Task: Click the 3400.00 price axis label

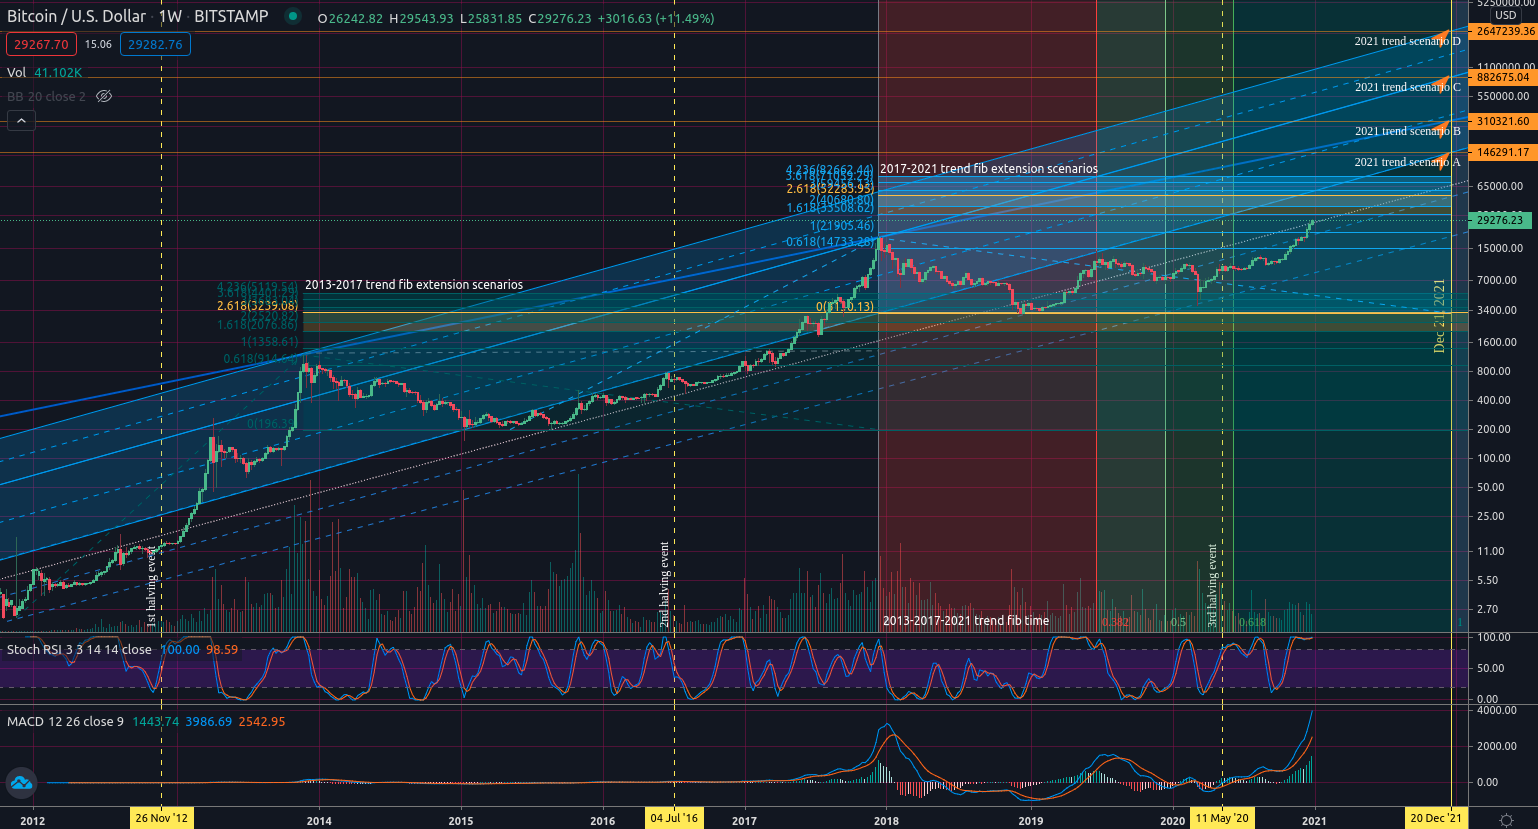Action: (1497, 310)
